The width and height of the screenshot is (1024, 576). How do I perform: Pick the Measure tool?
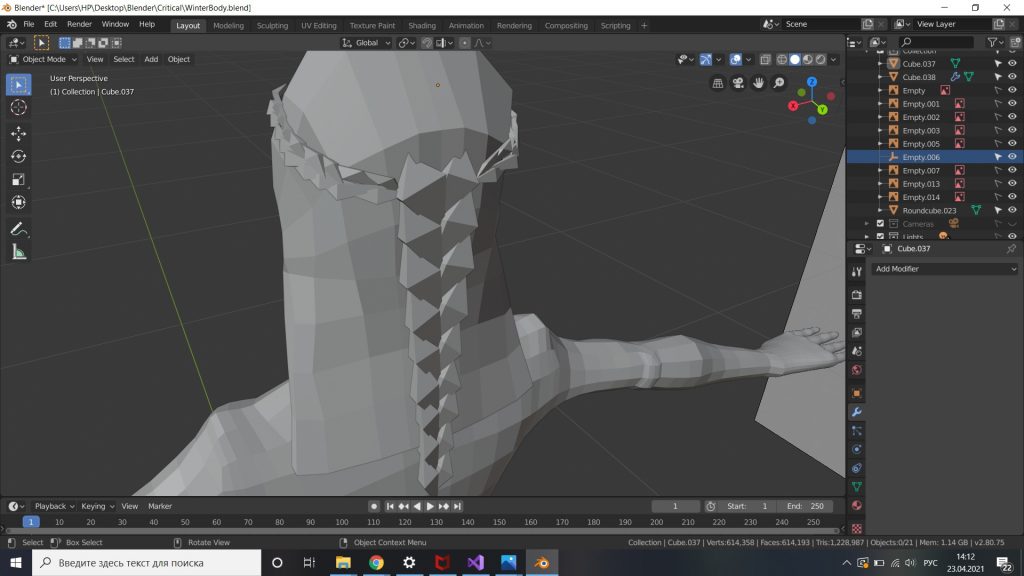[x=18, y=253]
